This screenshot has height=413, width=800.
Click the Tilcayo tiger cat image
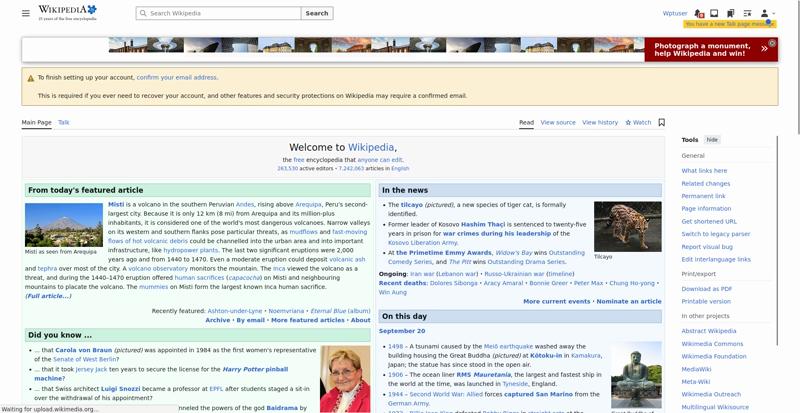pyautogui.click(x=628, y=226)
